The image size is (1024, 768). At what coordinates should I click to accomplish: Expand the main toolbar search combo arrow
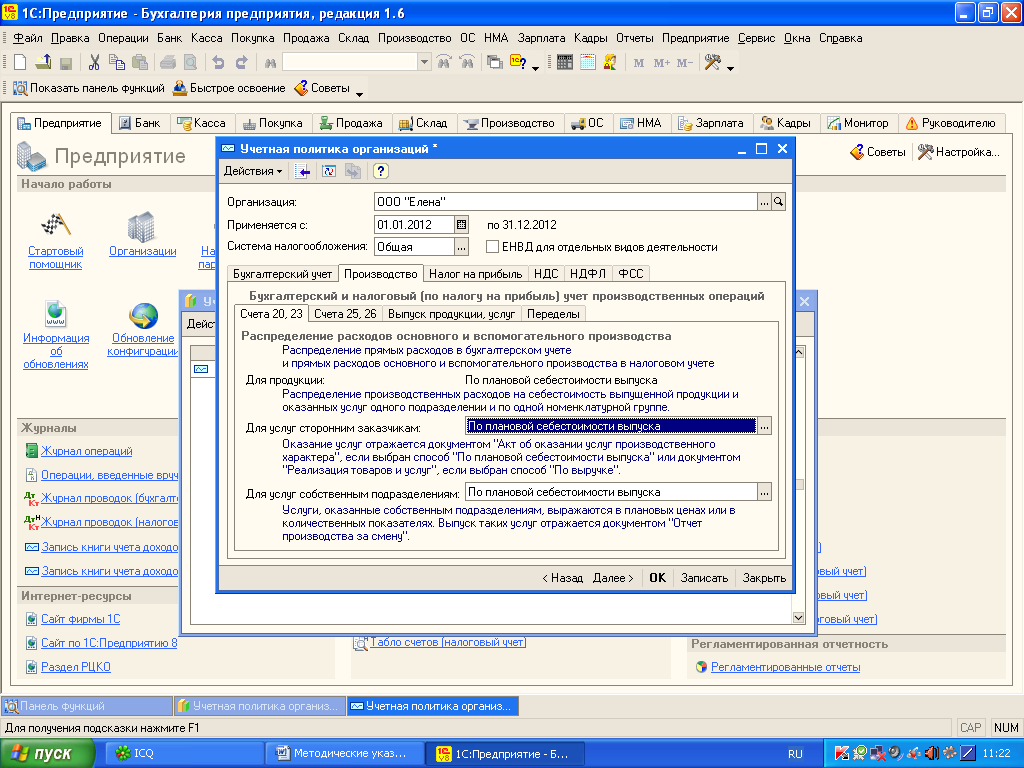click(424, 62)
